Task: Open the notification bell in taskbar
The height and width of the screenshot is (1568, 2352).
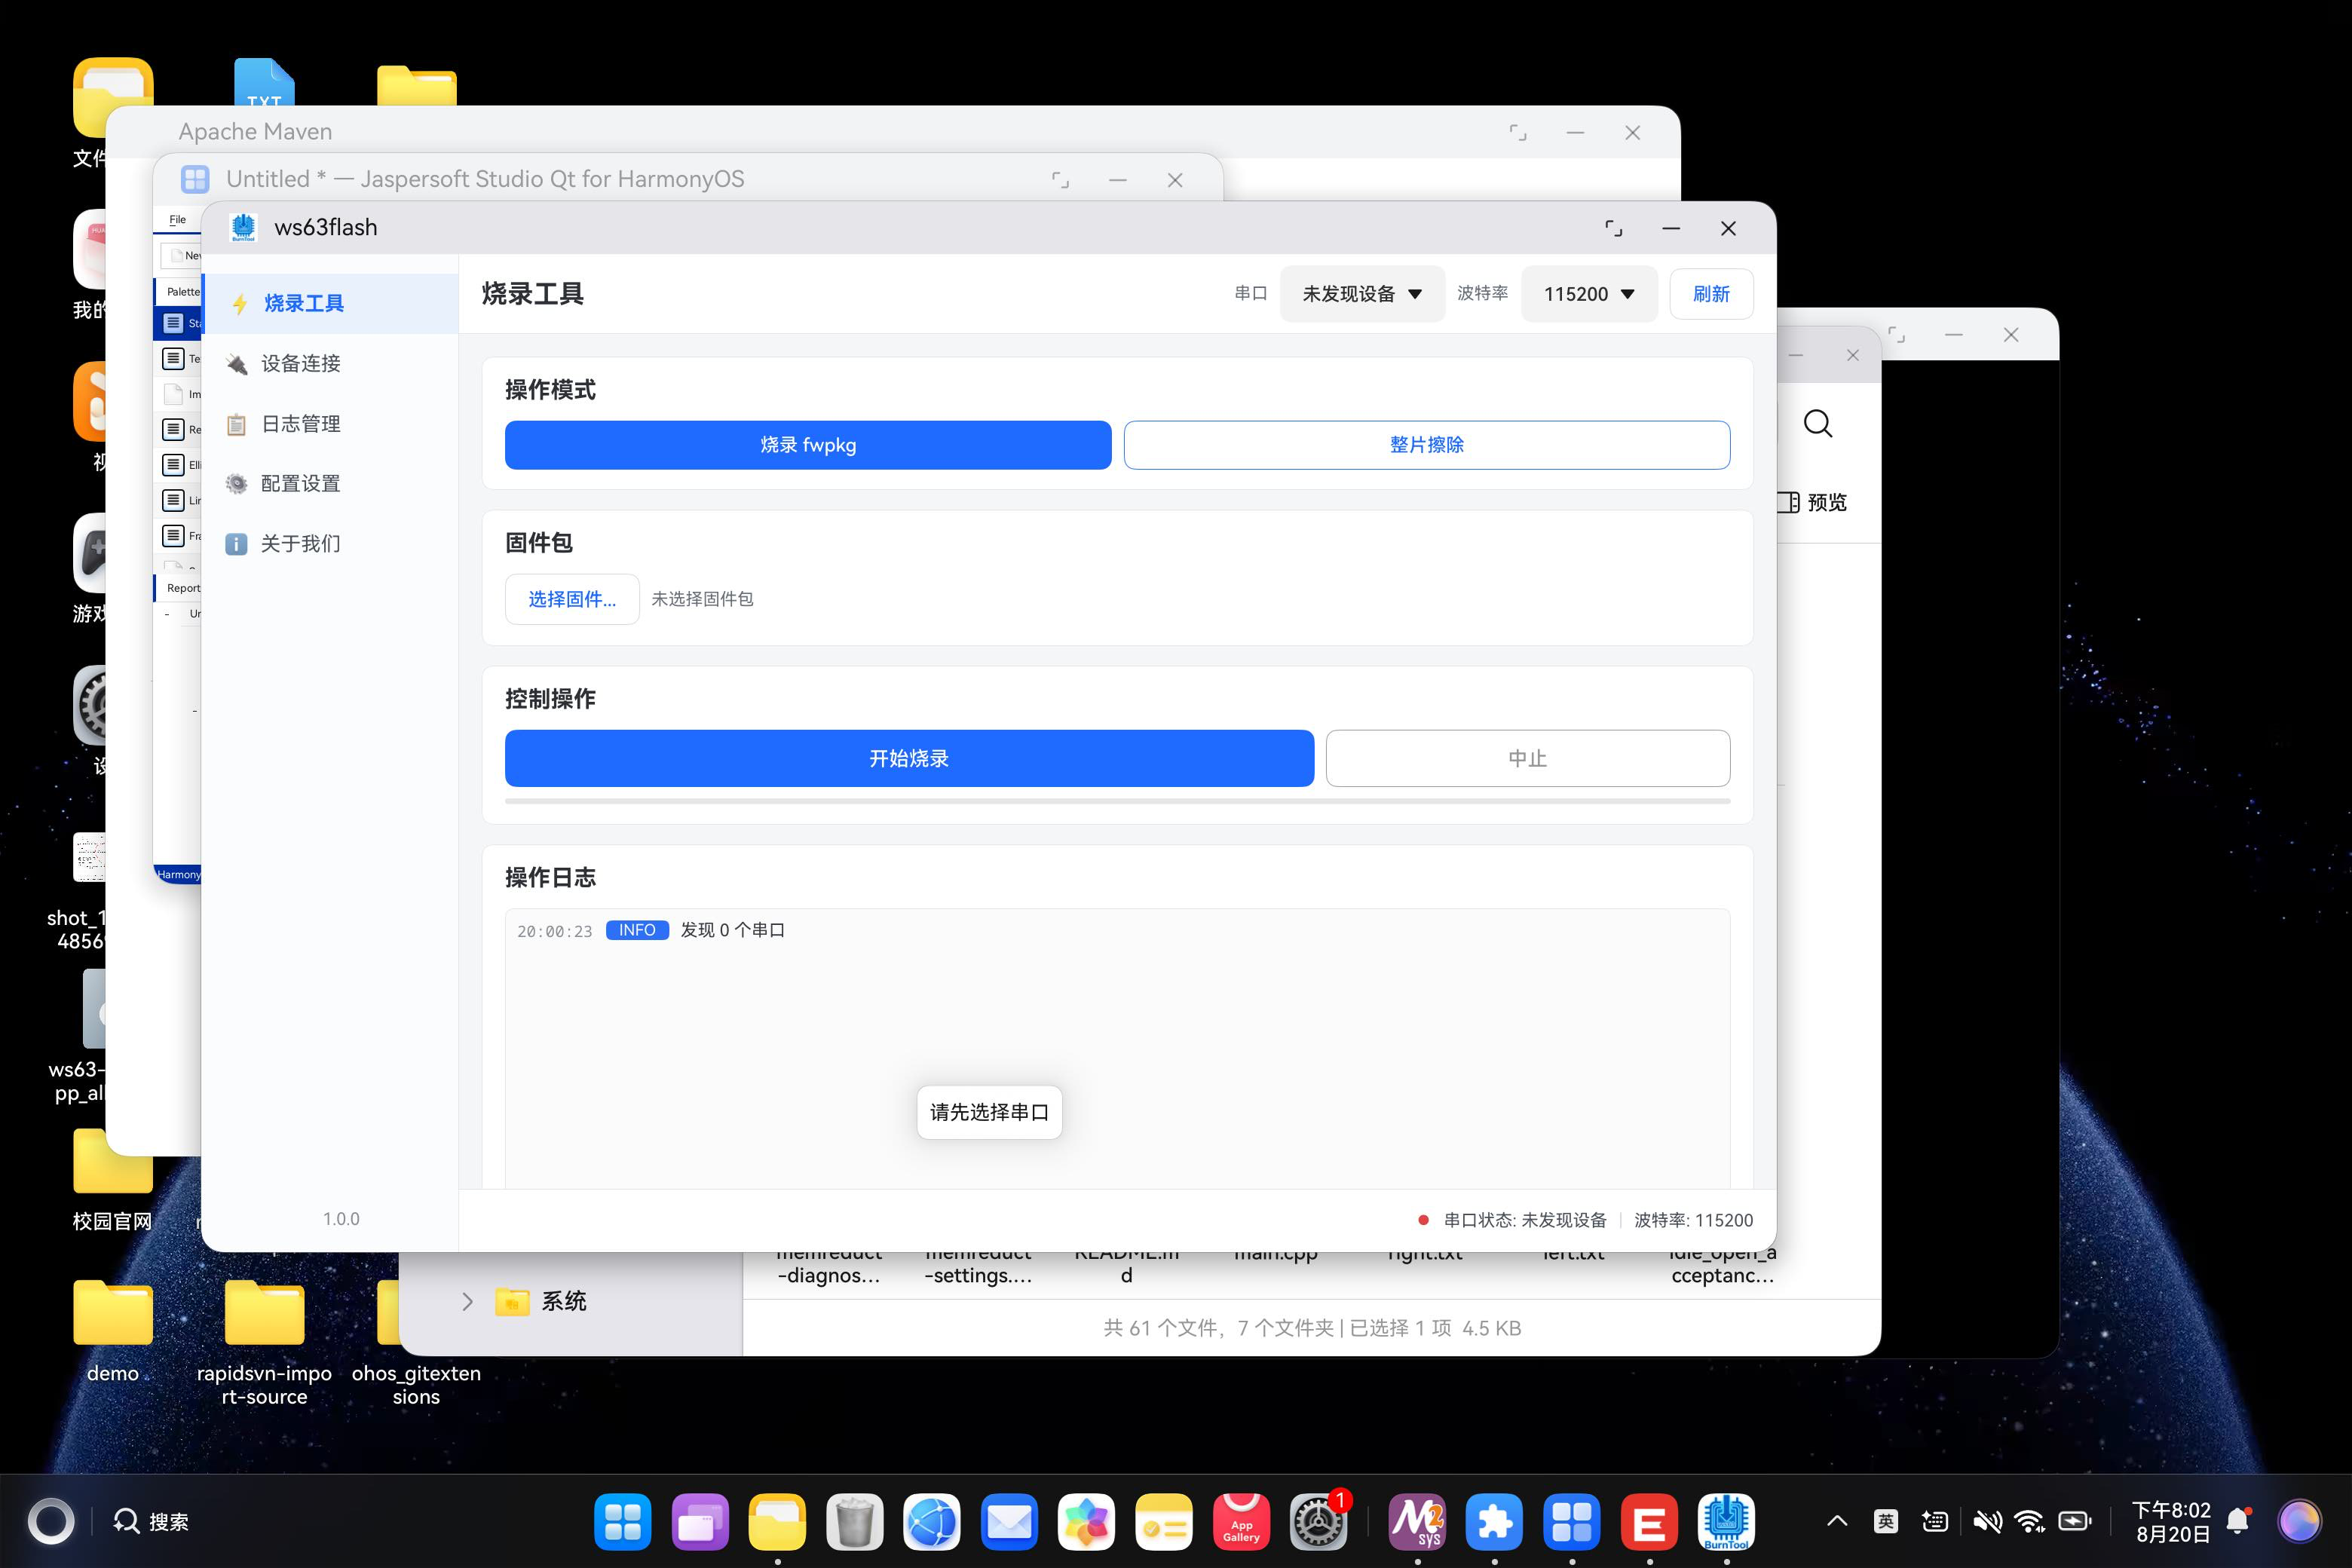Action: tap(2239, 1521)
